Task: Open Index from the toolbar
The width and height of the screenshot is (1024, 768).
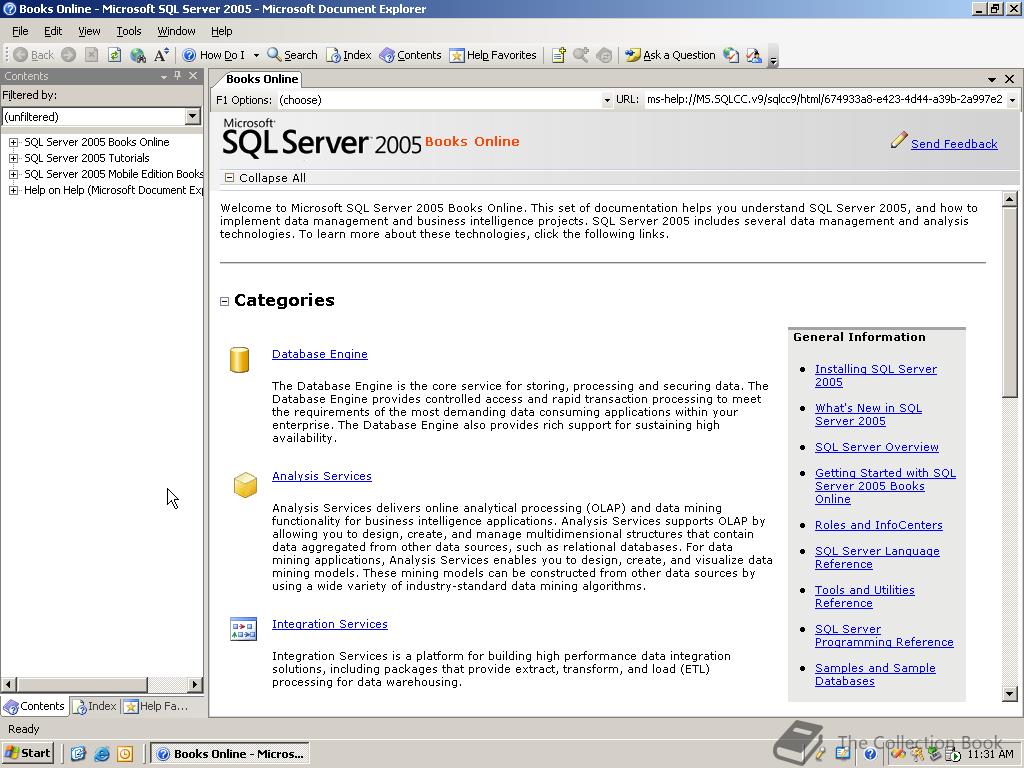Action: pyautogui.click(x=349, y=56)
